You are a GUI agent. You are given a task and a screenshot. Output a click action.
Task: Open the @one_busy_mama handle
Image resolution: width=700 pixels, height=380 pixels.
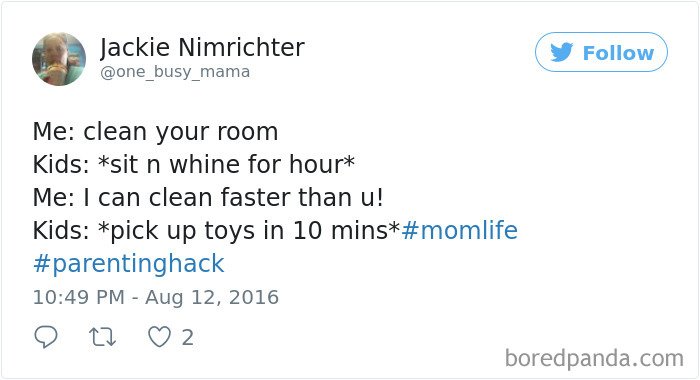tap(175, 72)
